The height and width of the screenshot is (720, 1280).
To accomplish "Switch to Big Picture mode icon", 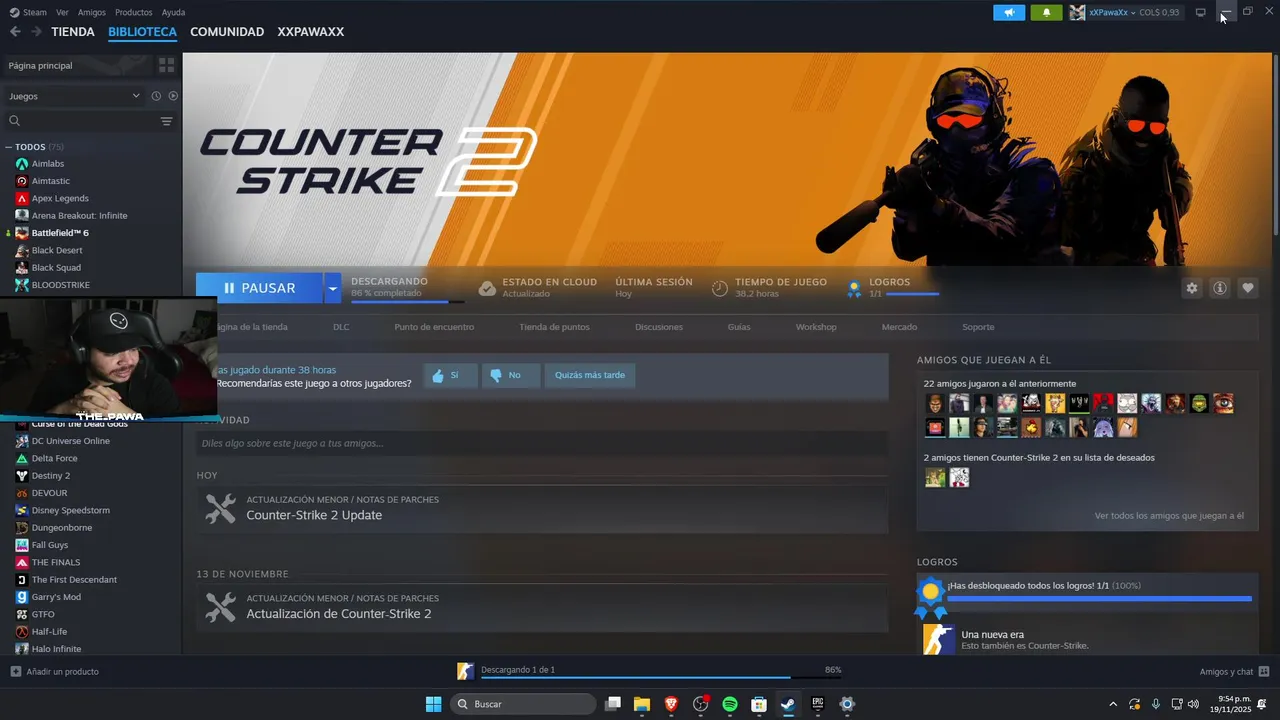I will 1201,12.
